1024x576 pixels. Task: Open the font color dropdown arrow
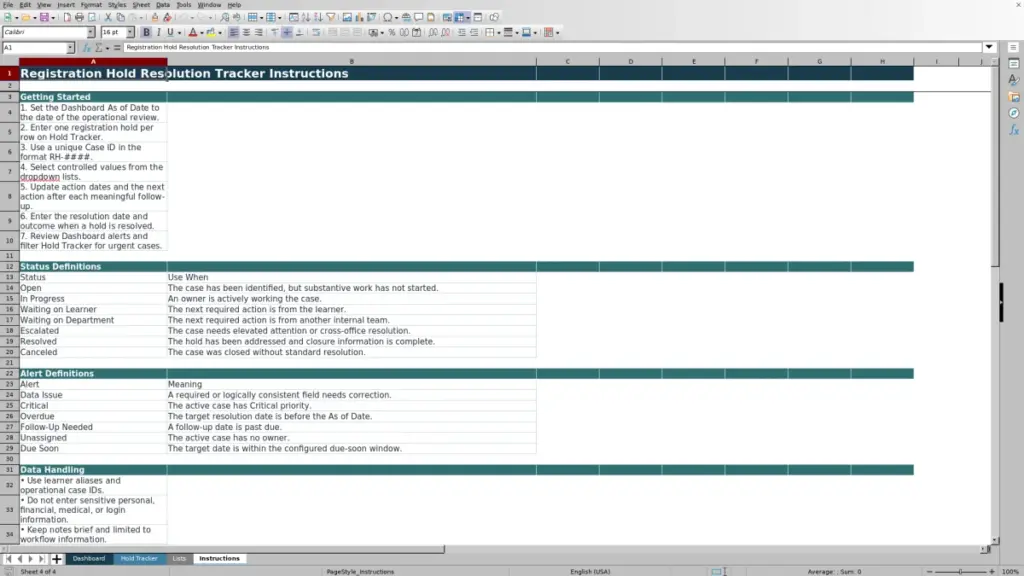click(202, 33)
